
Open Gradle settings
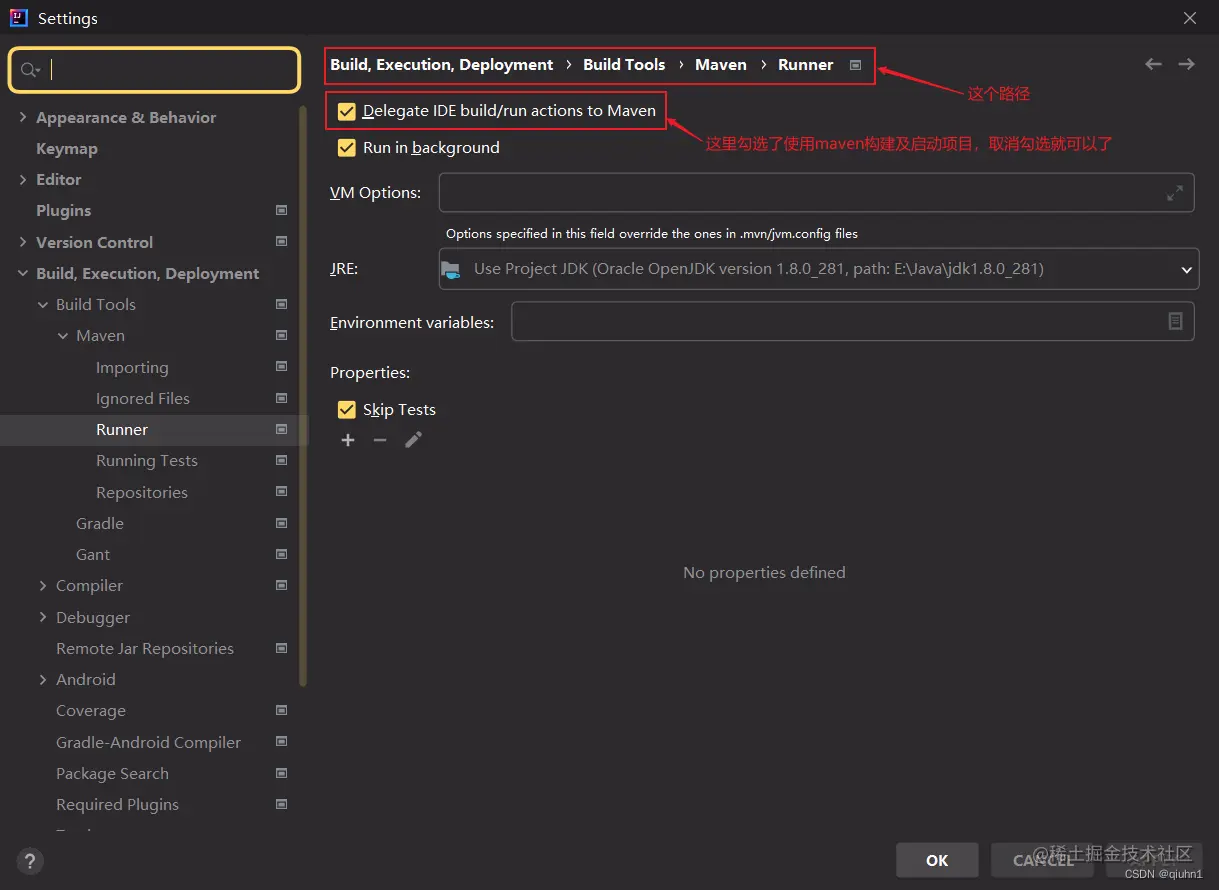(x=100, y=523)
